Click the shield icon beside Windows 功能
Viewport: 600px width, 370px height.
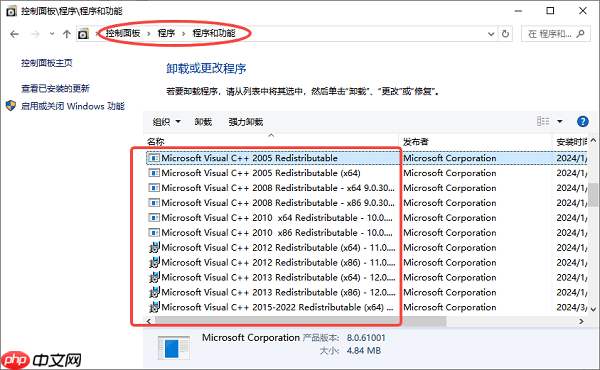click(11, 106)
